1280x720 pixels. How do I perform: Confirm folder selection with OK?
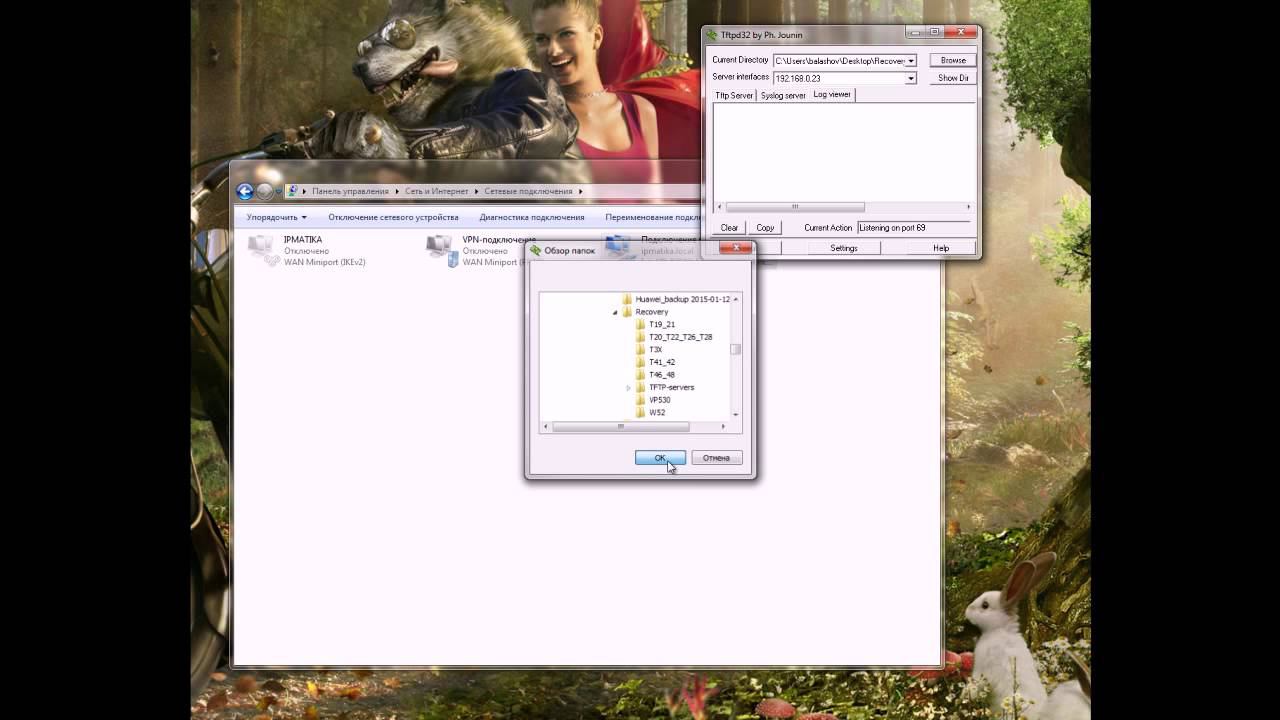point(660,457)
